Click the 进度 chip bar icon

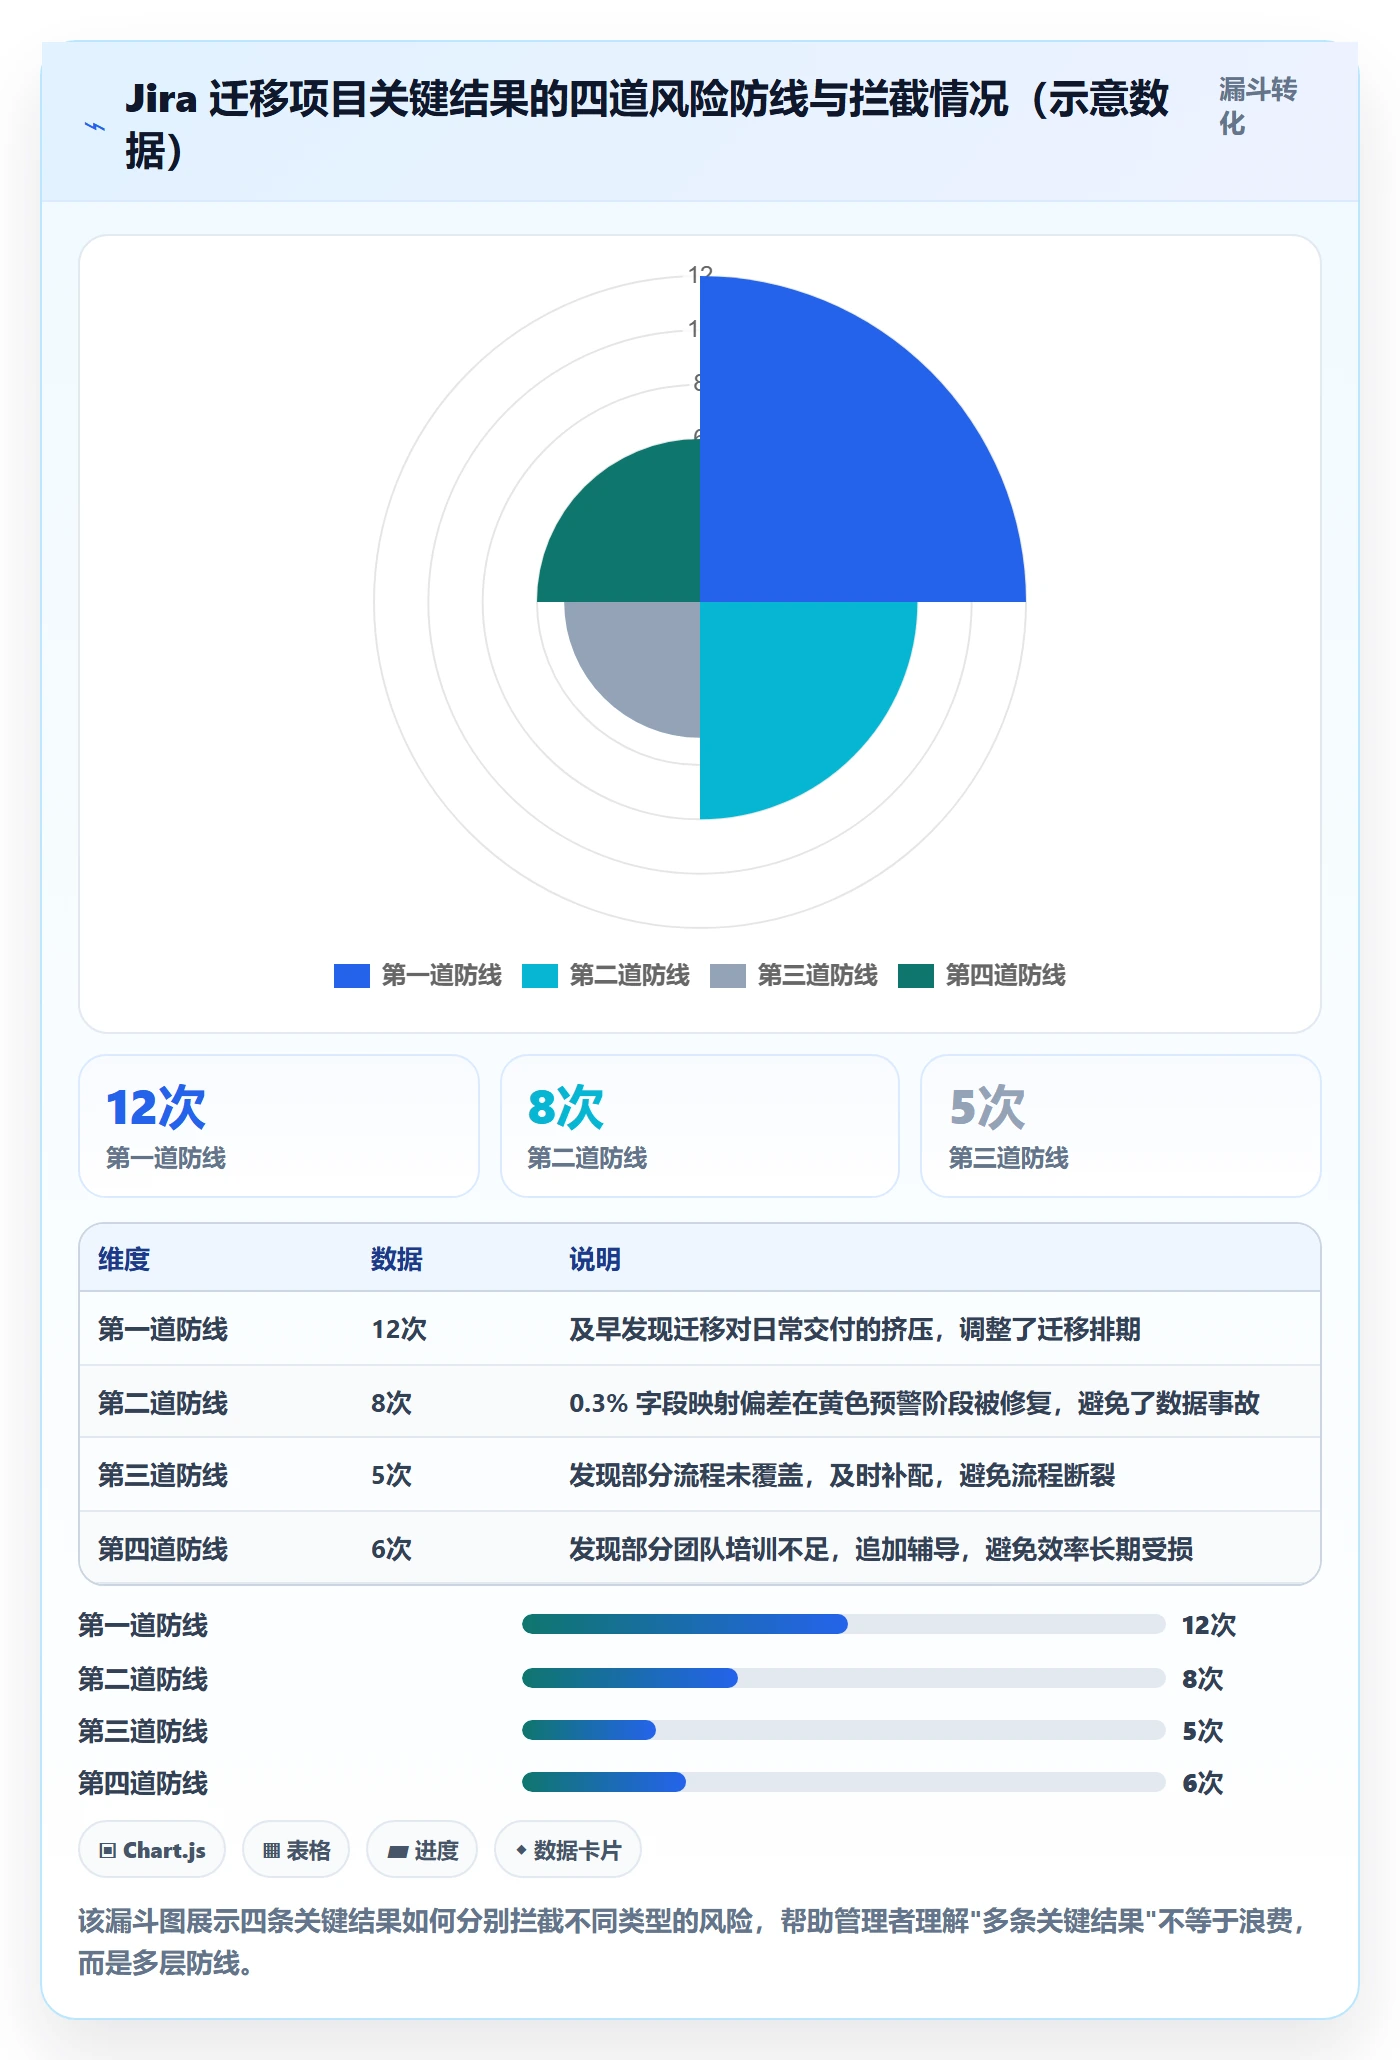coord(397,1852)
